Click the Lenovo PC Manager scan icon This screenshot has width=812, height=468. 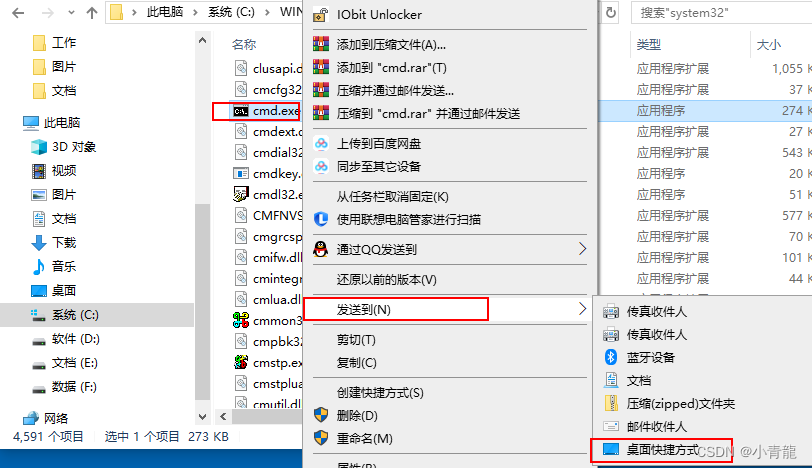[321, 220]
